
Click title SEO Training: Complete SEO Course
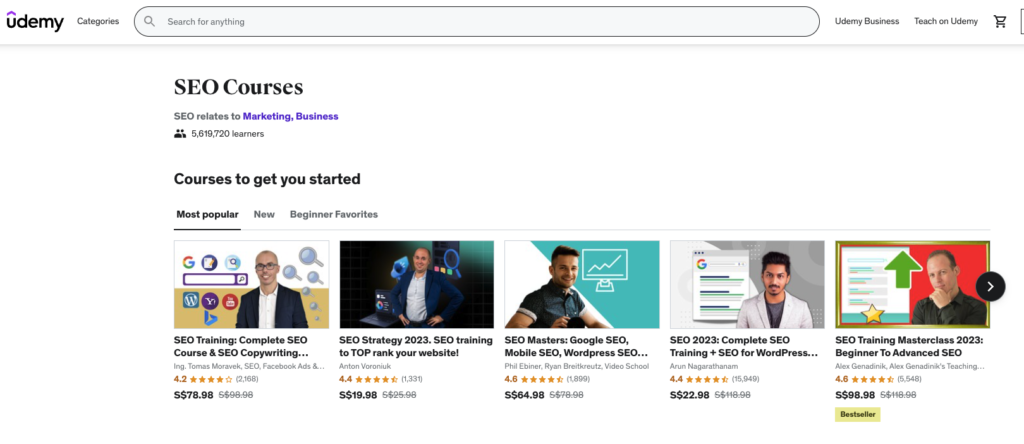[x=242, y=347]
